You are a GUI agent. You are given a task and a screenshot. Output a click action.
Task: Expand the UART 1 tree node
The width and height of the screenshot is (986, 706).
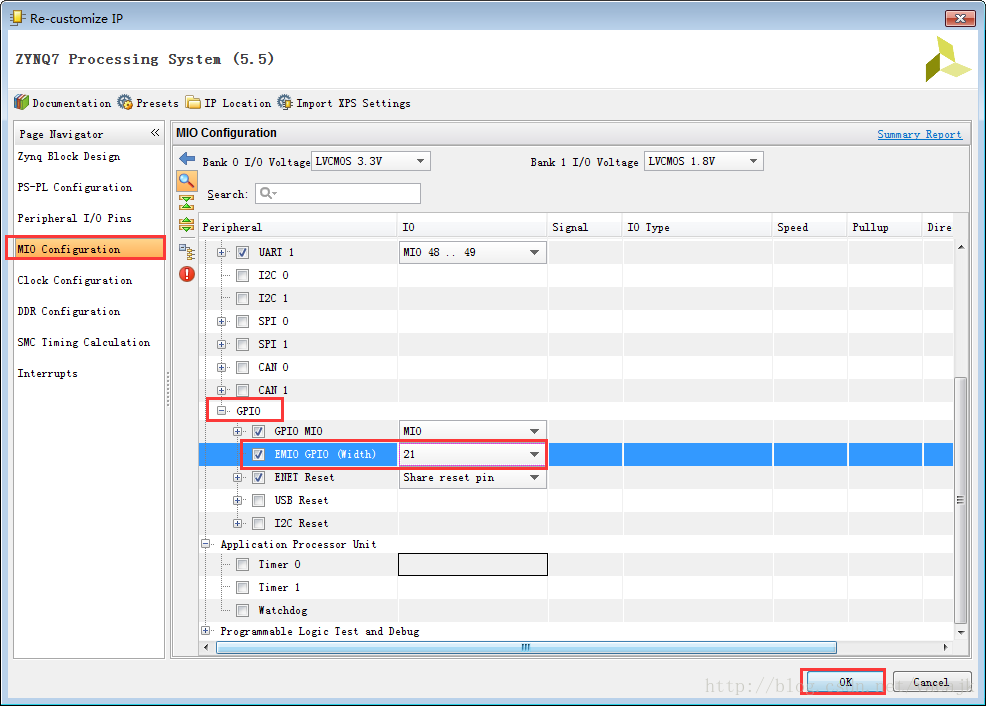coord(221,253)
